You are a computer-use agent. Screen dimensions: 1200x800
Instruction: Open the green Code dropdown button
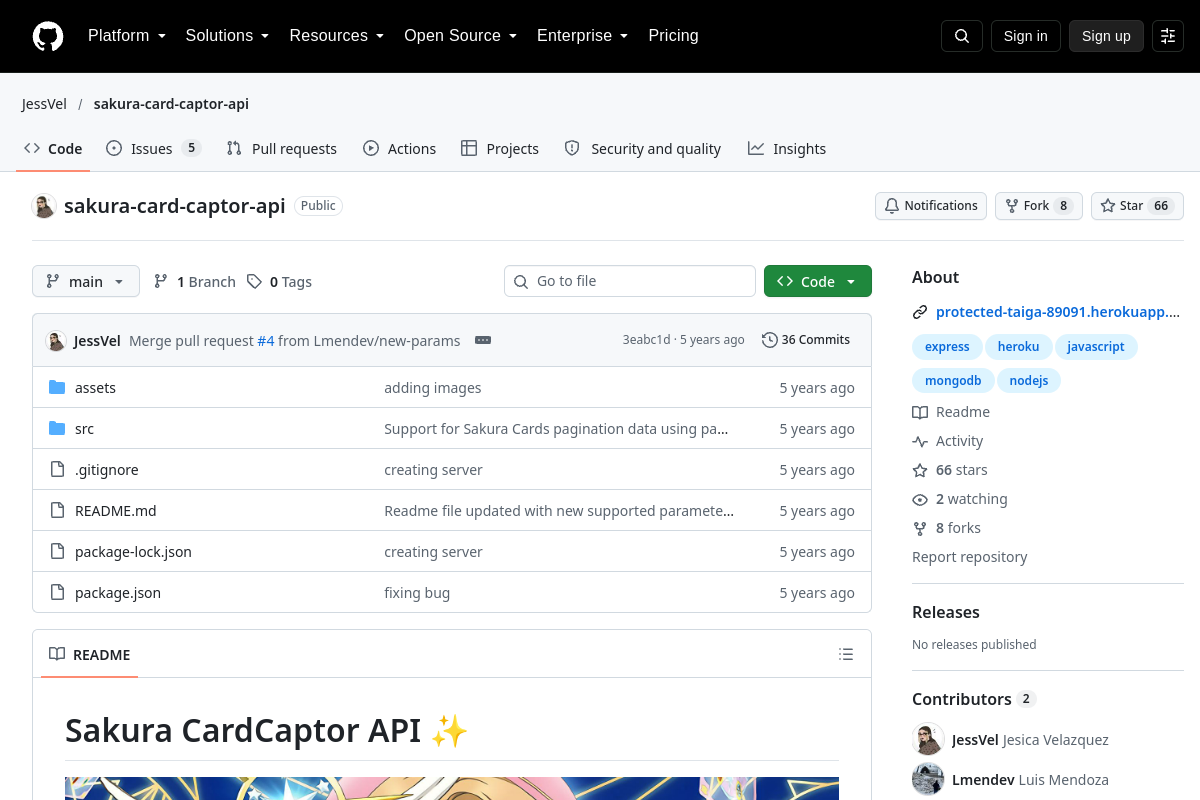point(818,282)
